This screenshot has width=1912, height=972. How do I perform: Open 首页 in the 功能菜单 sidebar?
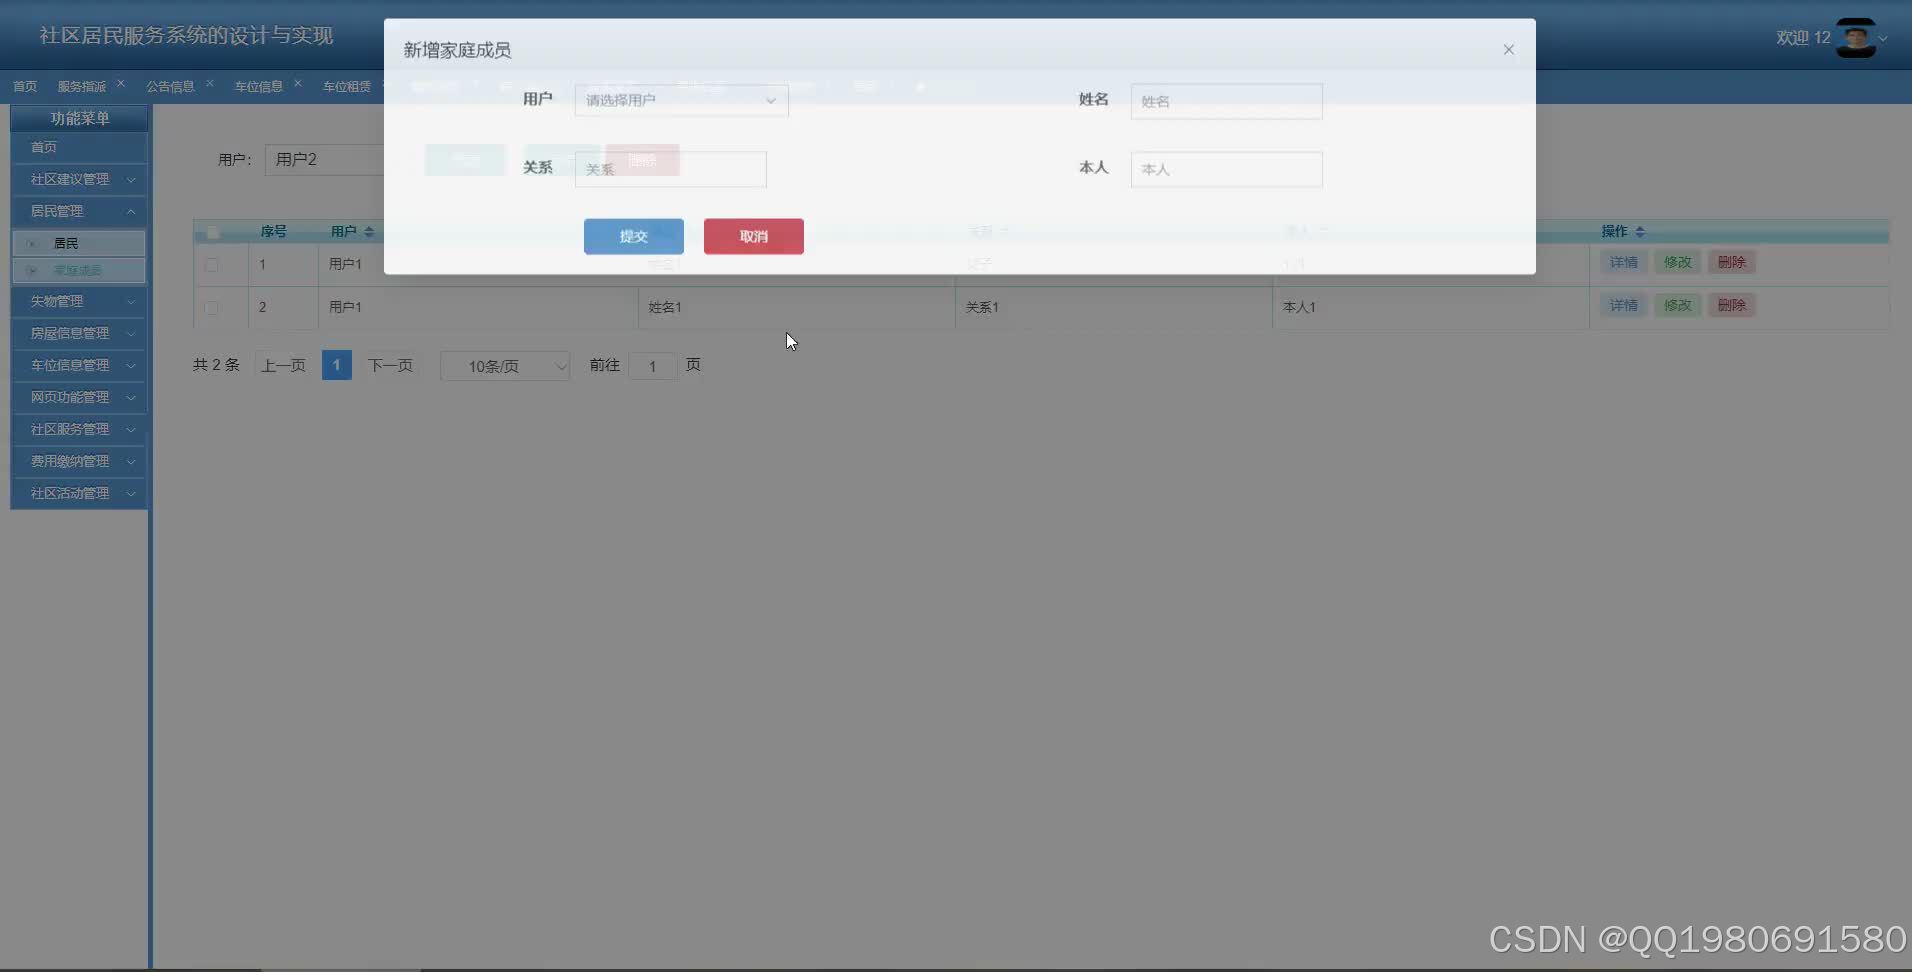click(79, 147)
